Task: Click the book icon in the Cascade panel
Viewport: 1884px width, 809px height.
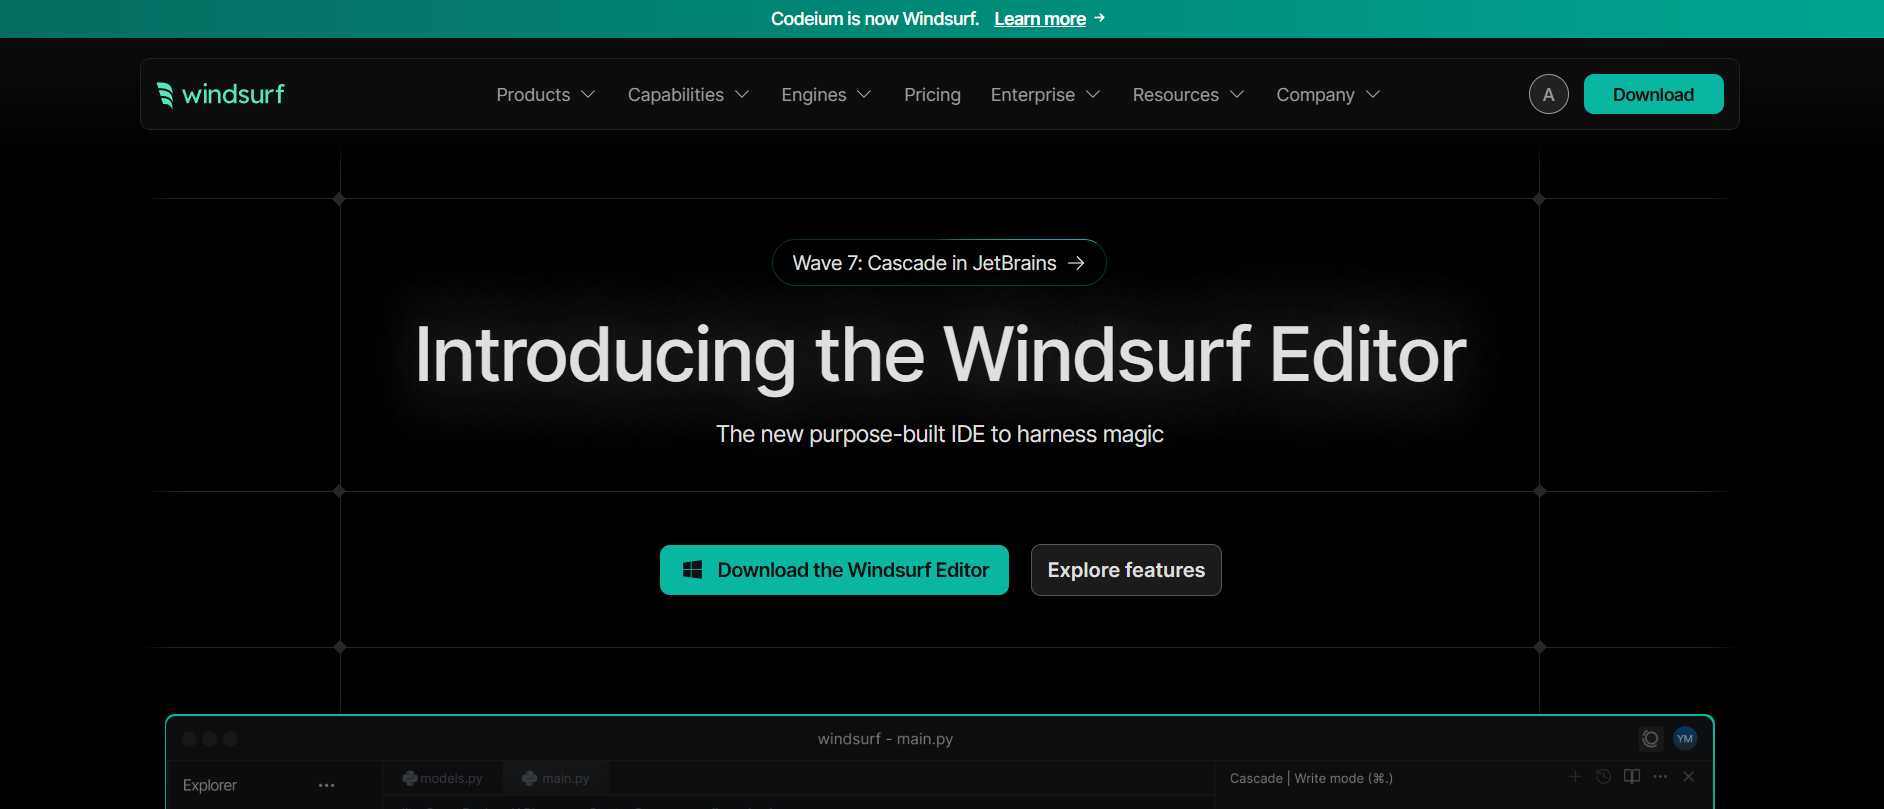Action: click(1632, 777)
